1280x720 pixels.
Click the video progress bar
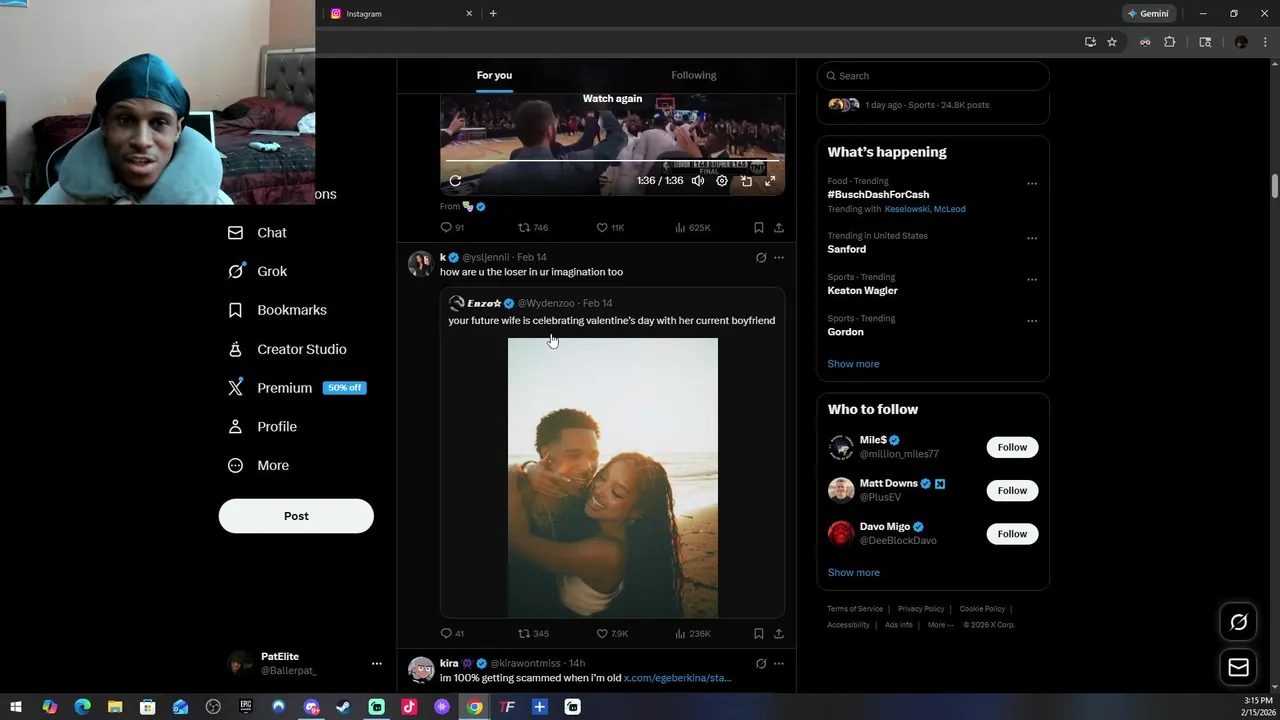[x=612, y=160]
